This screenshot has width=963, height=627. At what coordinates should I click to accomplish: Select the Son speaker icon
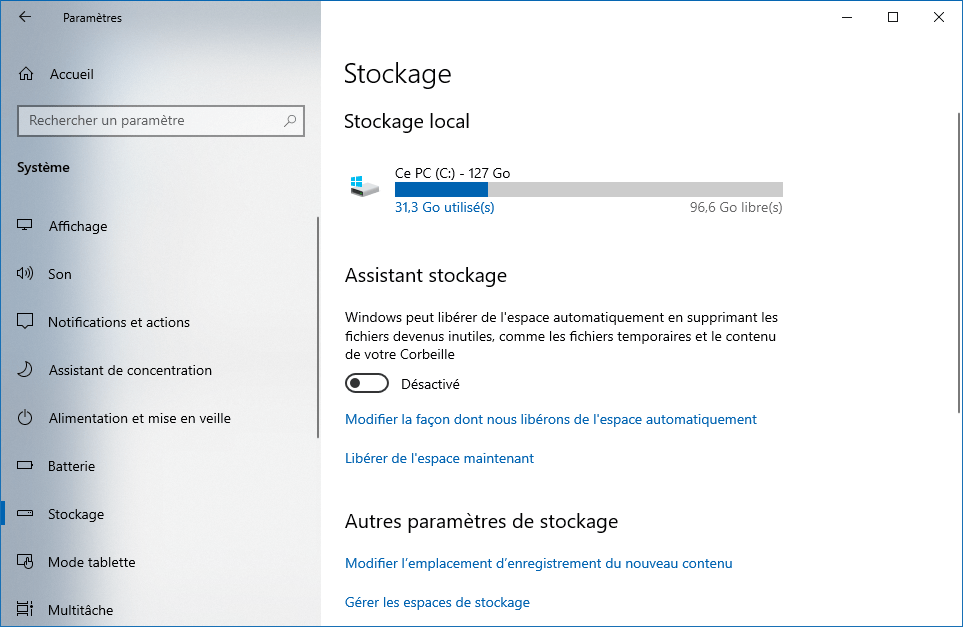25,273
